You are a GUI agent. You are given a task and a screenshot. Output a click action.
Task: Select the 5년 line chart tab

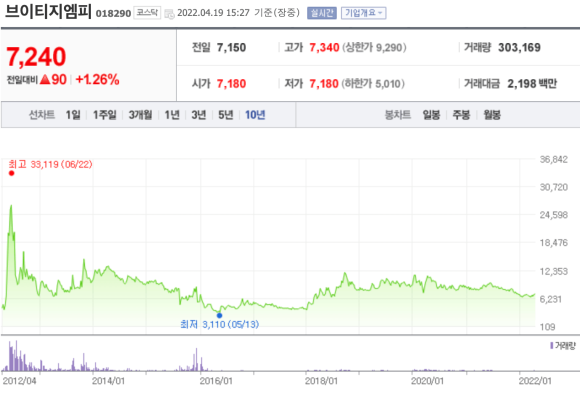[226, 115]
